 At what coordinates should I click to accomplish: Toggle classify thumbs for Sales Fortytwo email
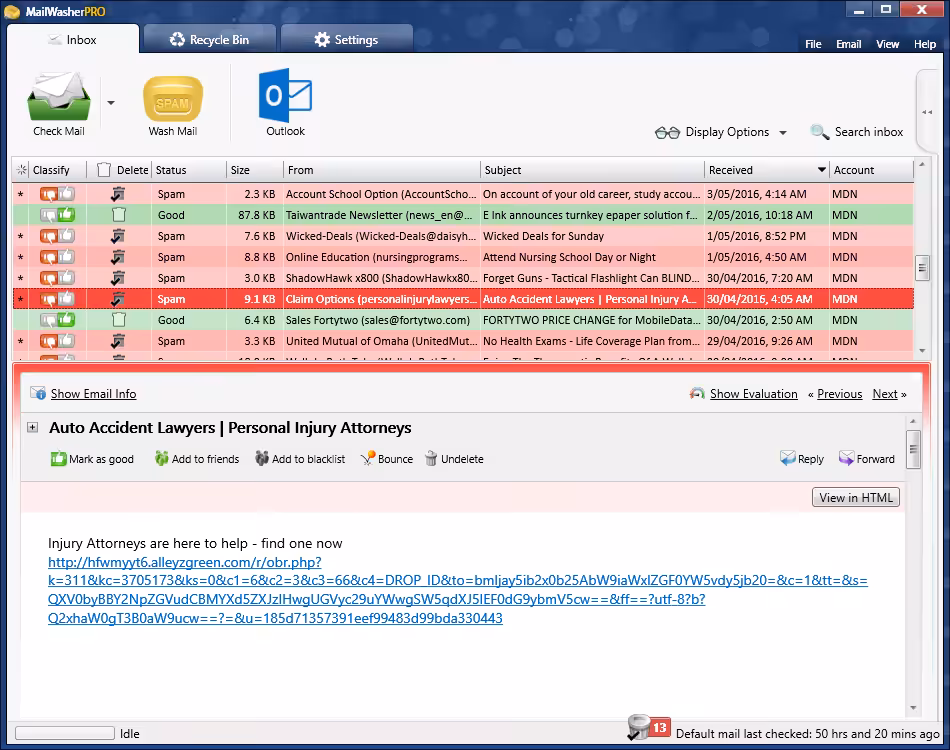(x=57, y=320)
